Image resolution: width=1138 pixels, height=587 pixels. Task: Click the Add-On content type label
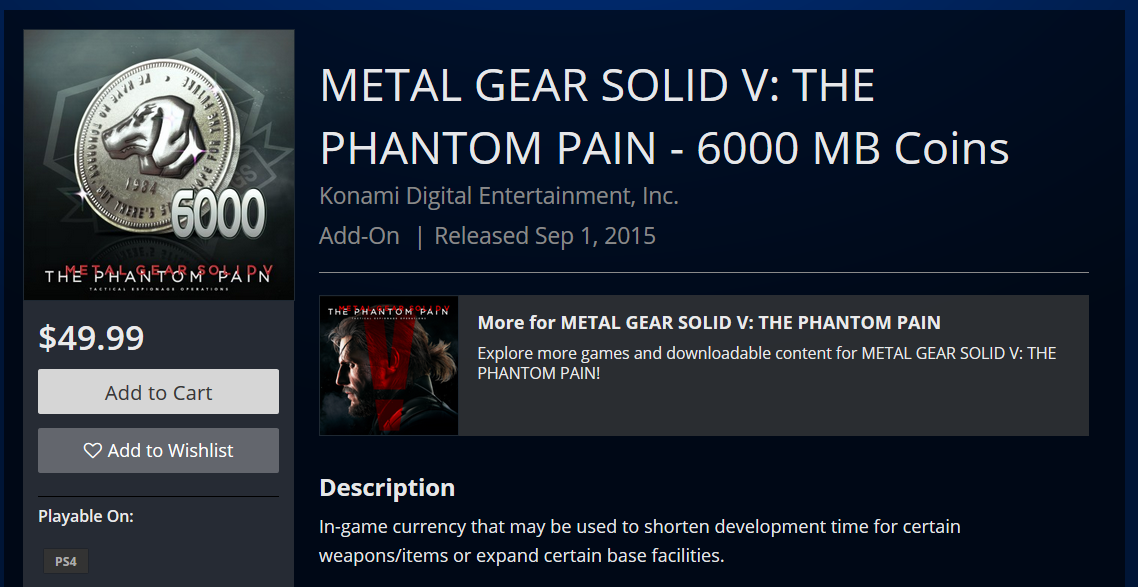click(x=359, y=236)
